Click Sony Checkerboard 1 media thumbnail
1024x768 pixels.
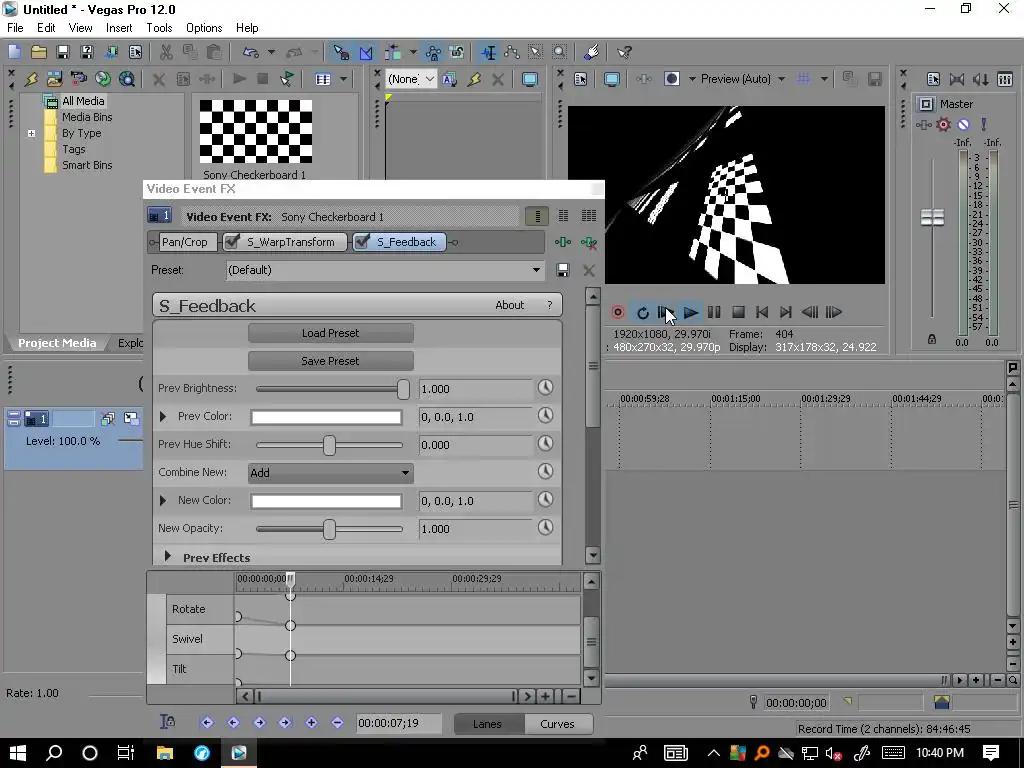255,131
